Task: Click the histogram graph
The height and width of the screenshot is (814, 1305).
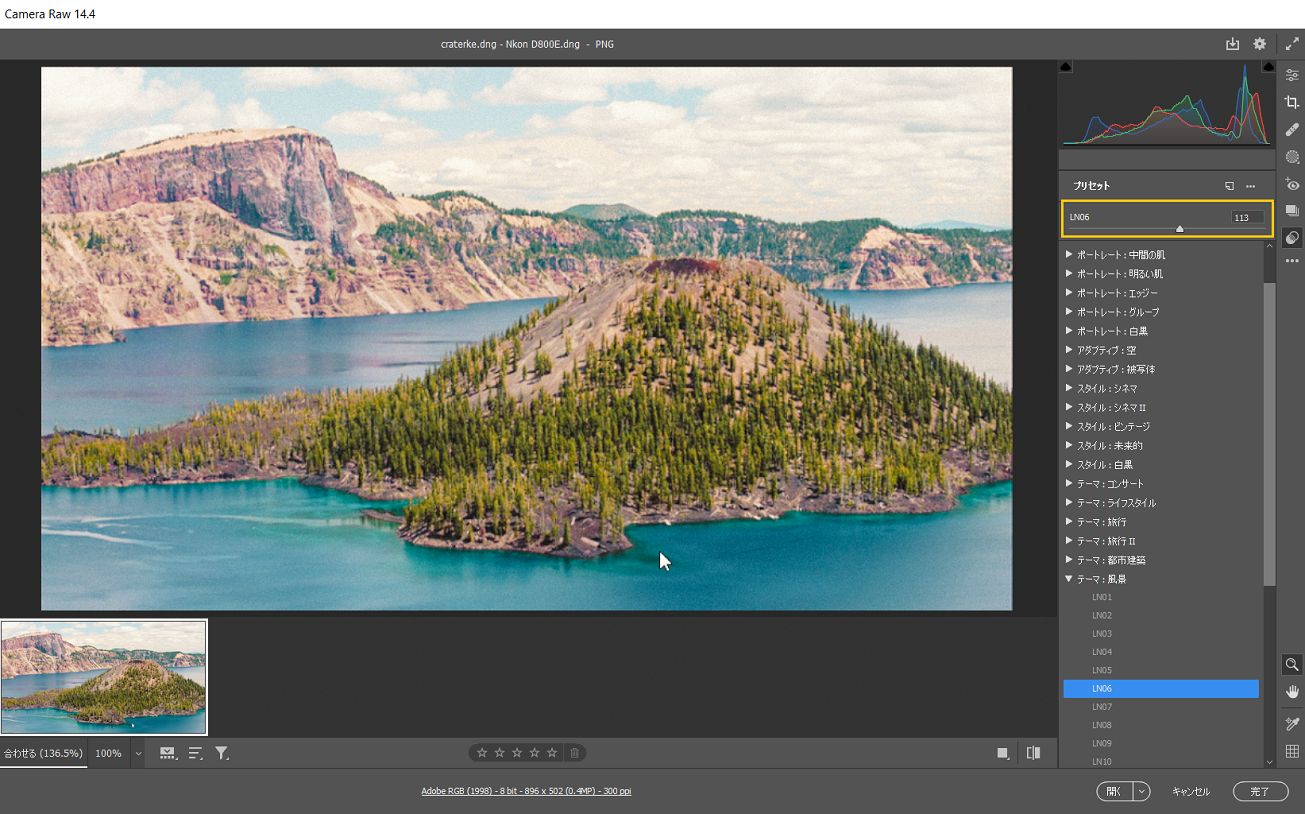Action: tap(1167, 104)
